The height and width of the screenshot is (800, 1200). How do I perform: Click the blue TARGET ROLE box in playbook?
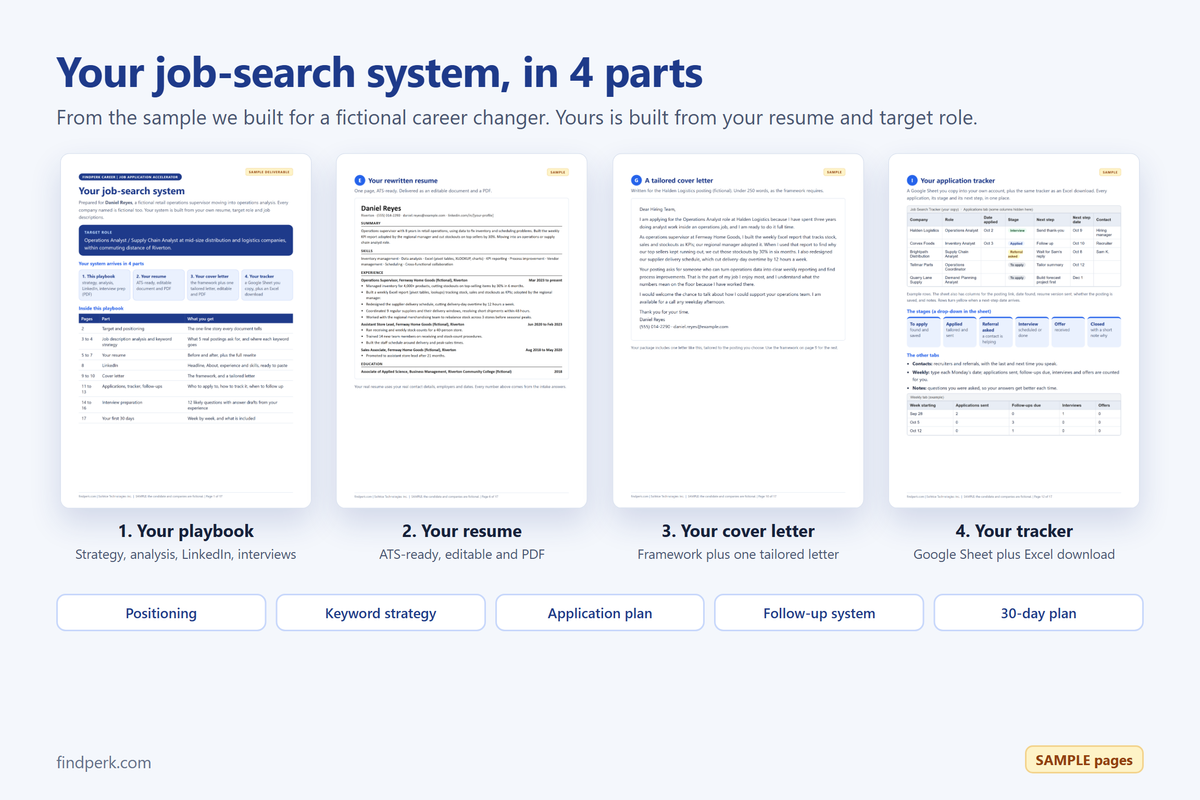tap(186, 241)
